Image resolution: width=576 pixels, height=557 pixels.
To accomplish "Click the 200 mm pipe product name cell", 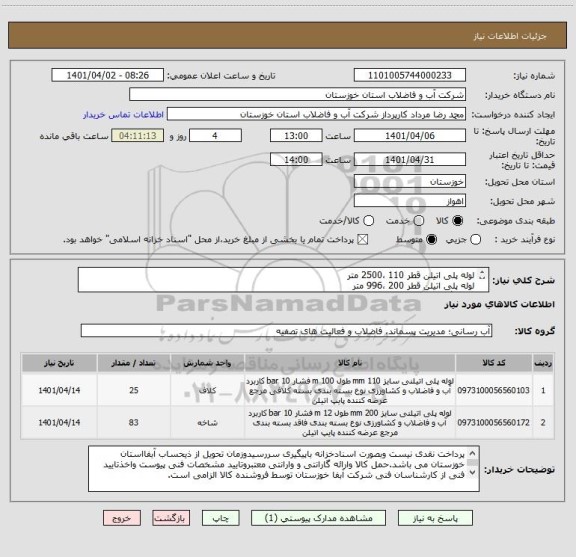I will tap(350, 423).
